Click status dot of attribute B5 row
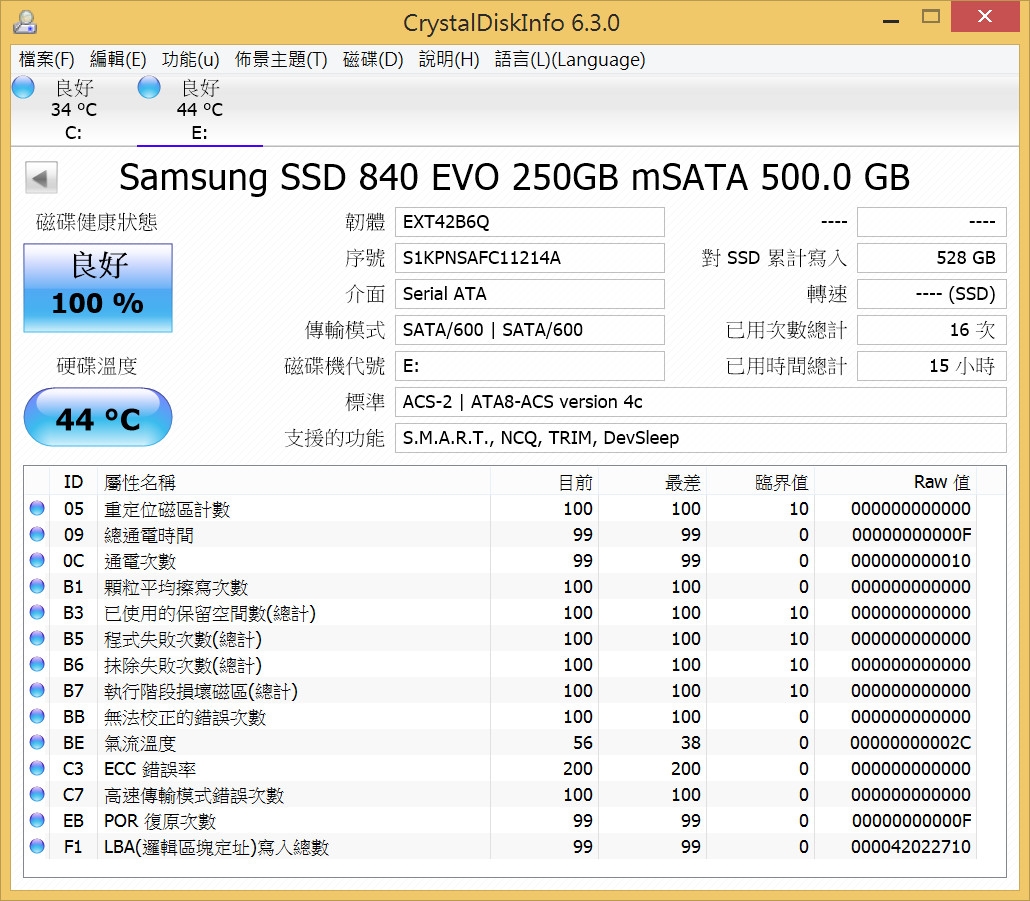1030x901 pixels. (37, 638)
